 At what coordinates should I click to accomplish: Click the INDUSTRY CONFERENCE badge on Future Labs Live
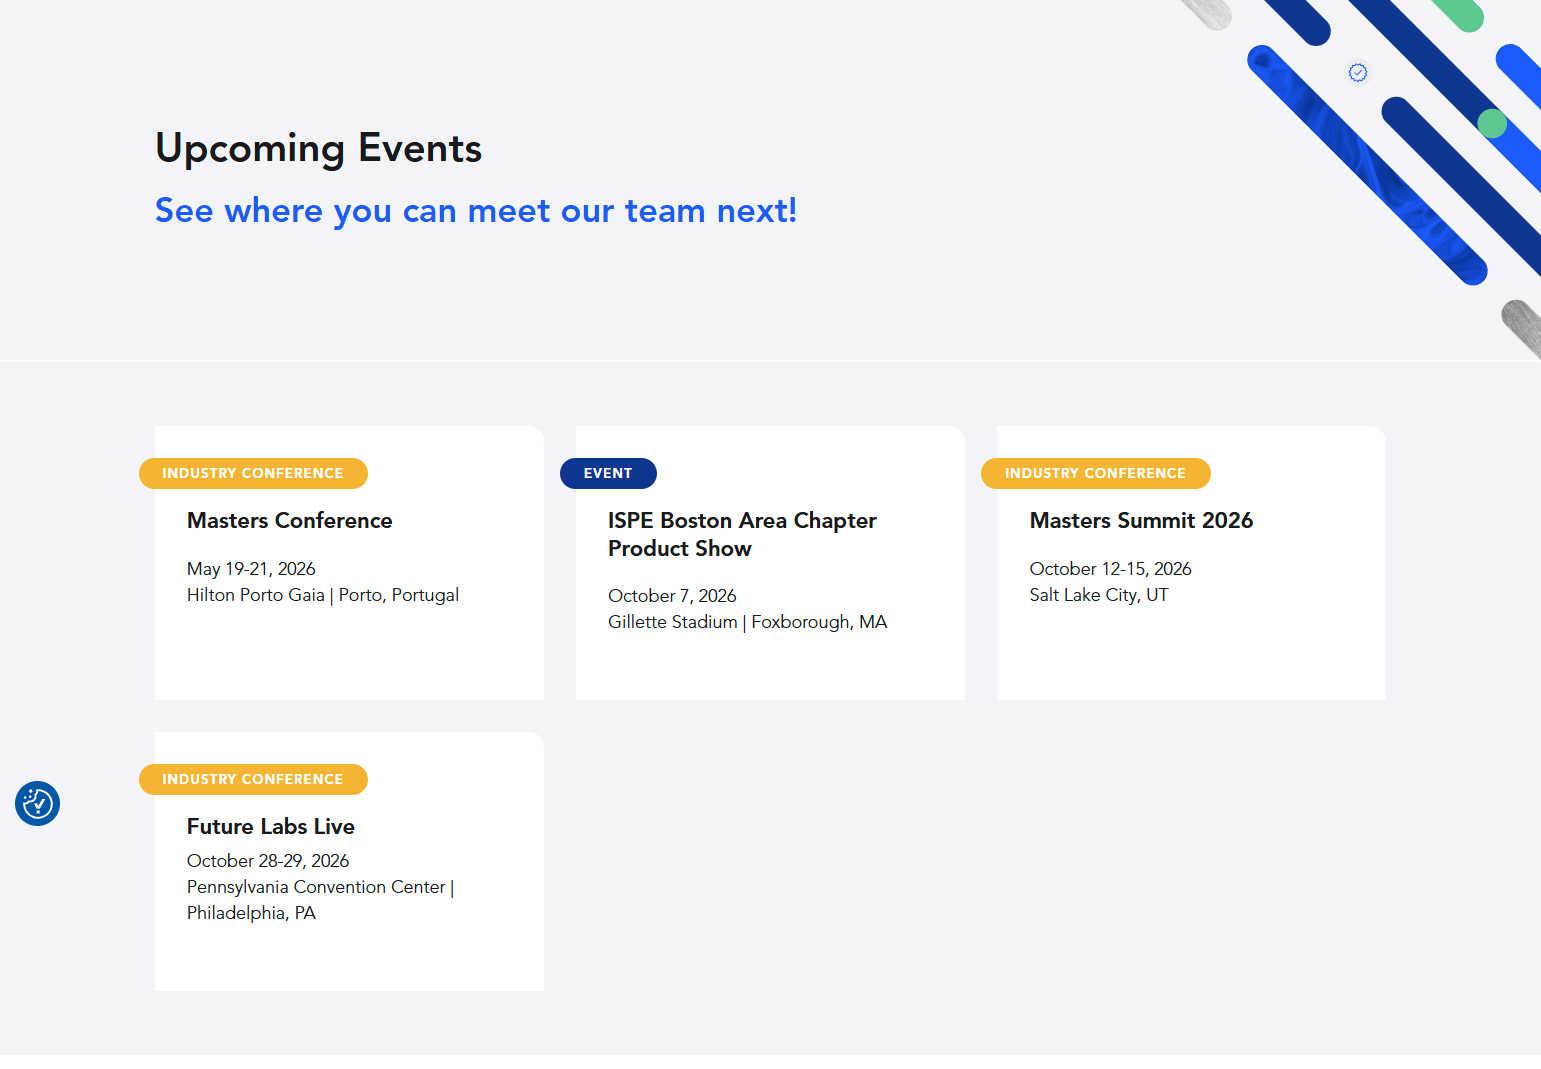click(x=253, y=779)
